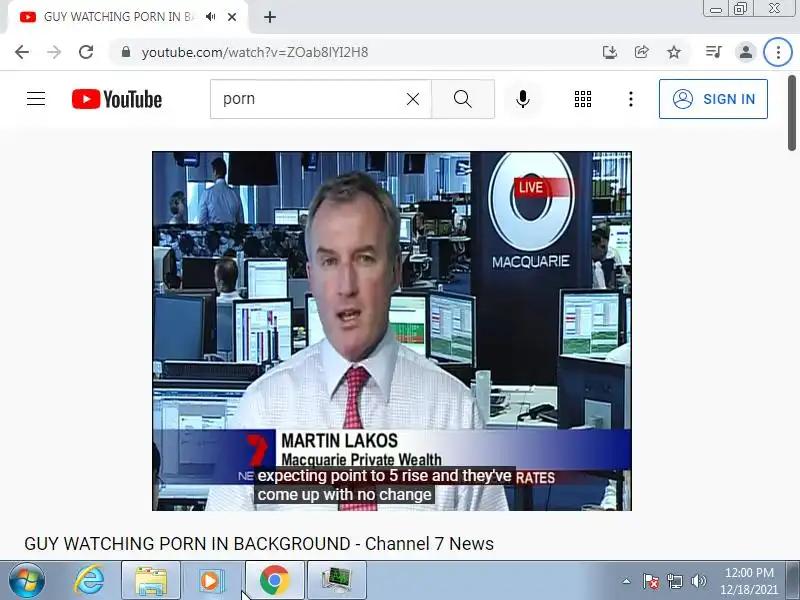
Task: Click the page vertical scrollbar
Action: tap(791, 112)
